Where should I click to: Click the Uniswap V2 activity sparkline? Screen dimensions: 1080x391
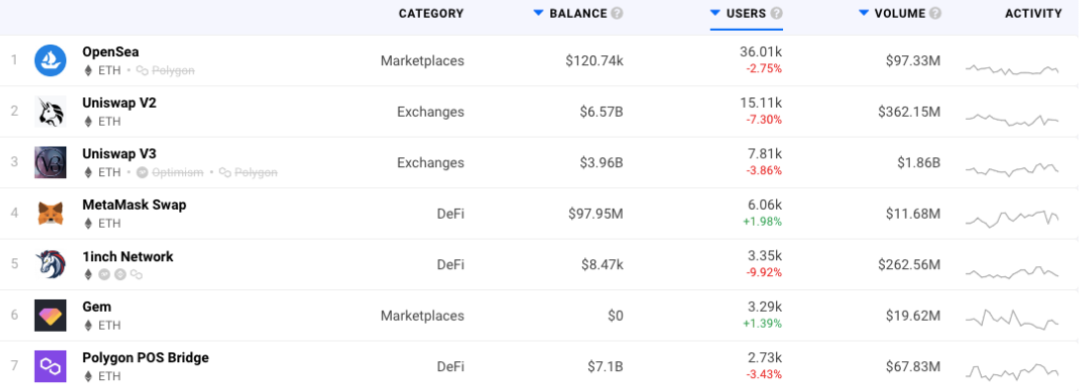[x=1012, y=120]
